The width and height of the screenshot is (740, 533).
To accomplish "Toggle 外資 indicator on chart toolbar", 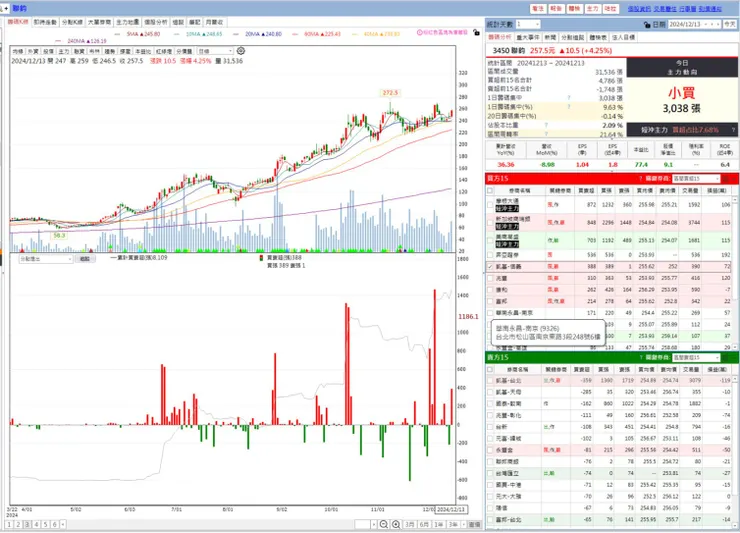I will 33,51.
